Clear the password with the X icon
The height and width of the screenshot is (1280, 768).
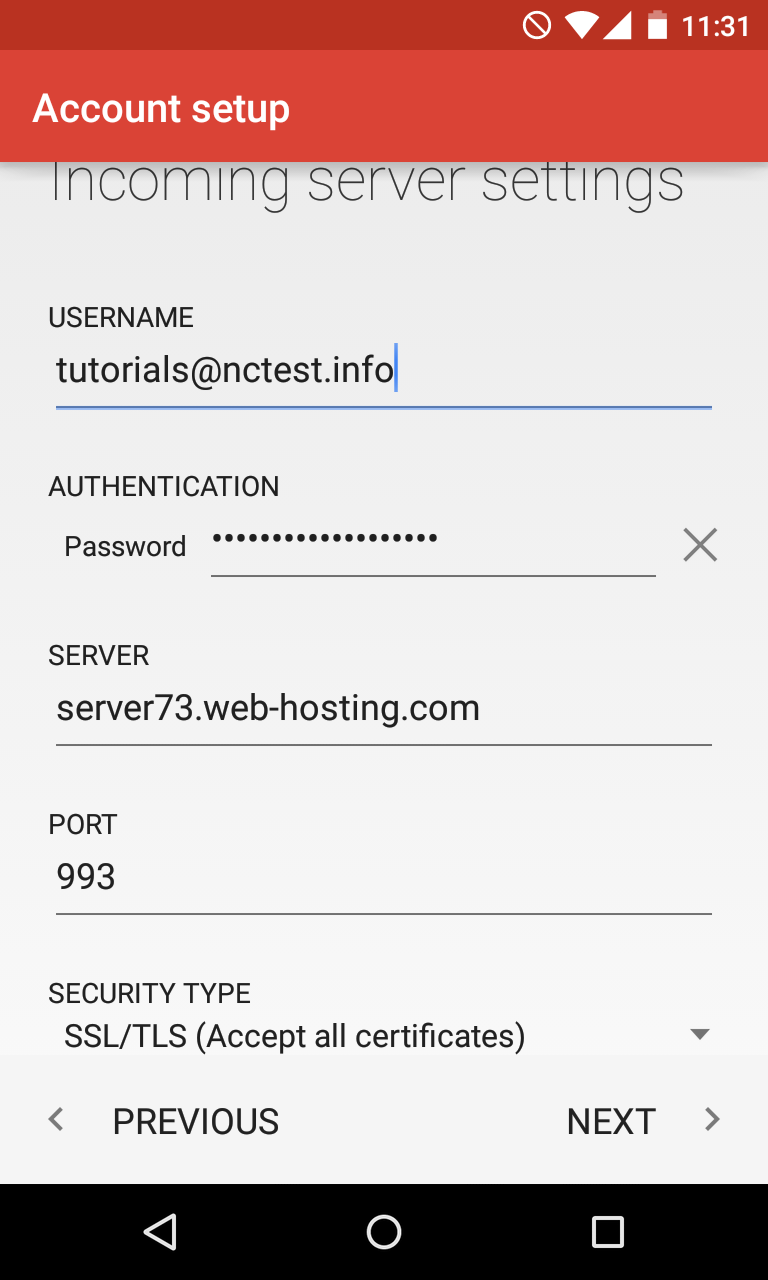(700, 545)
